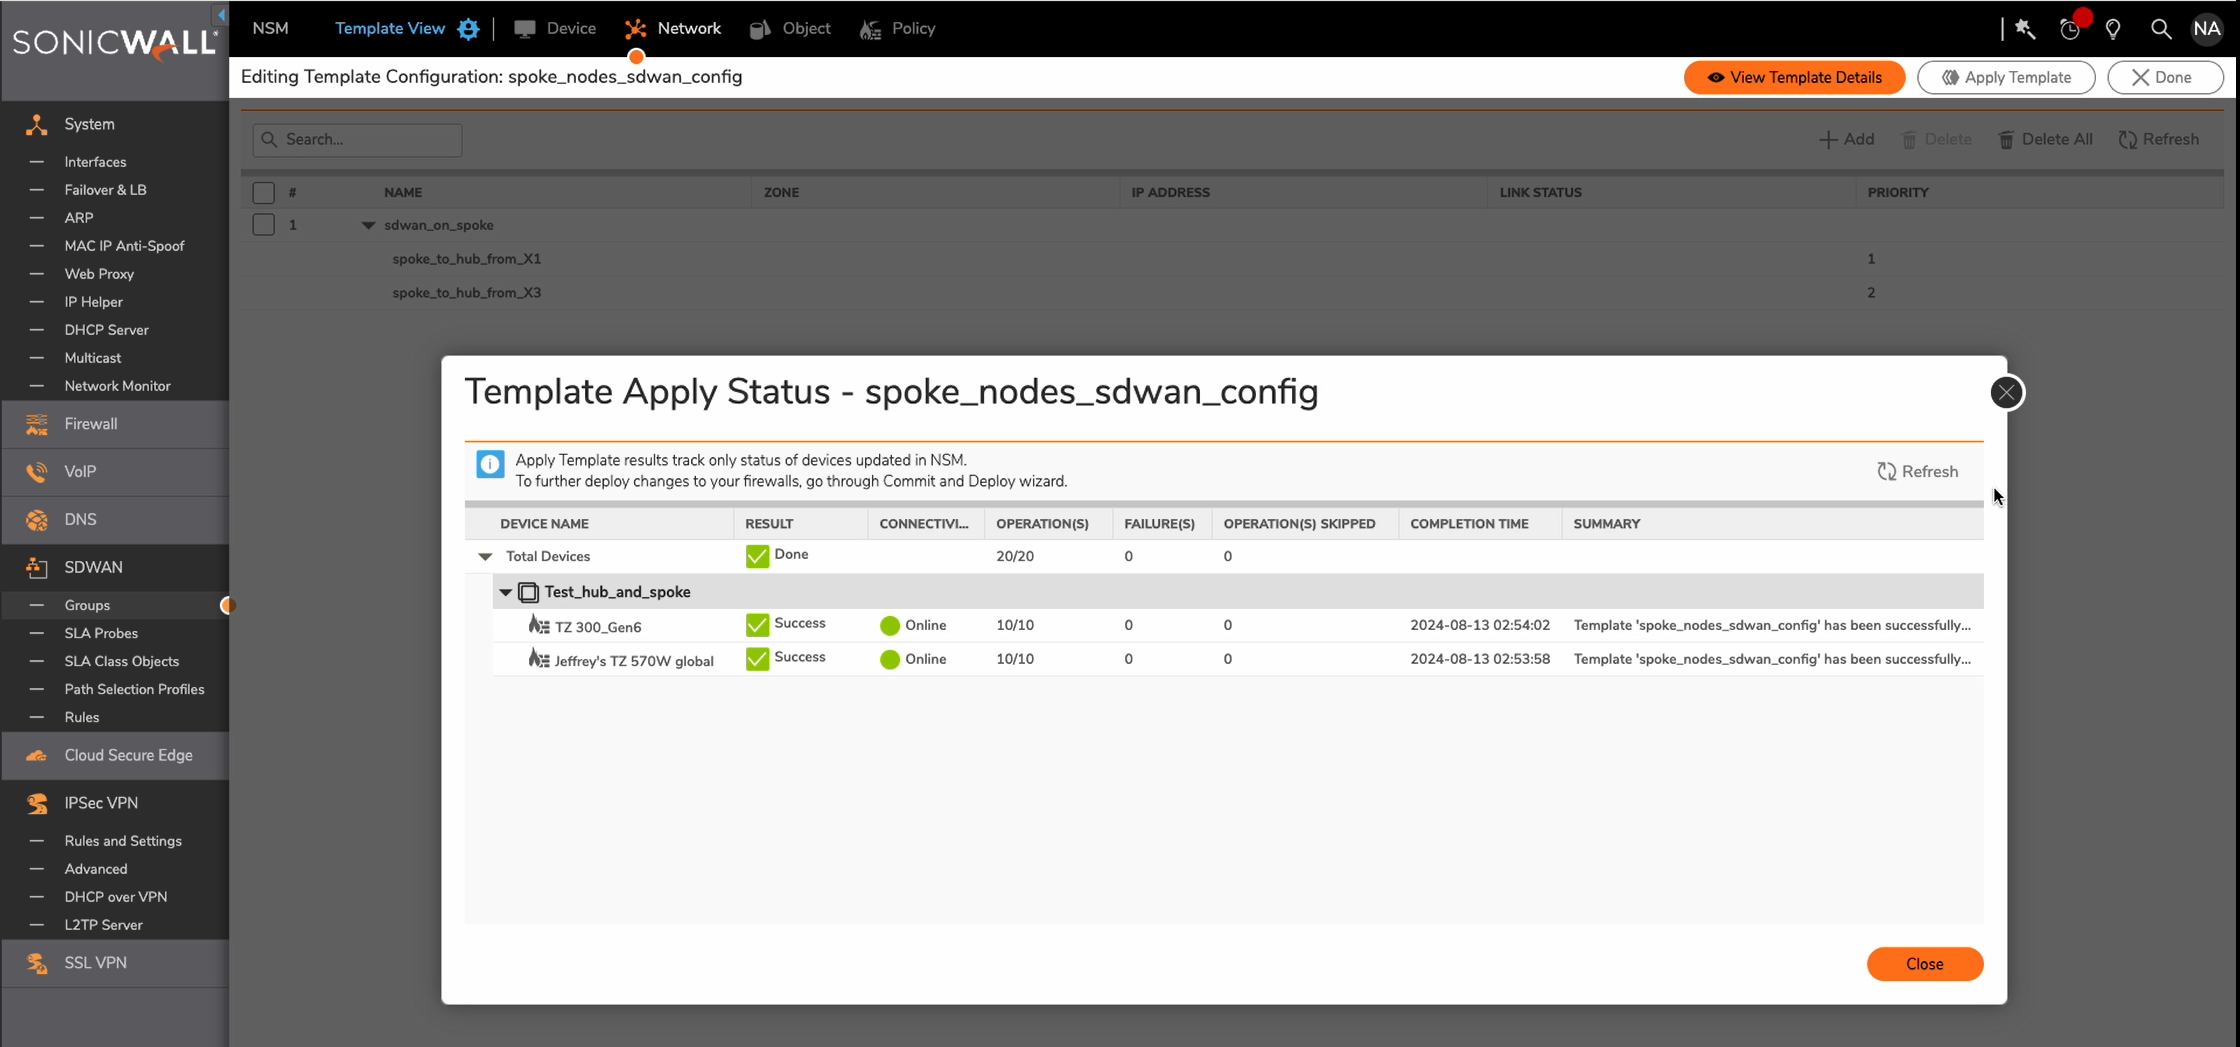Screen dimensions: 2240x1047
Task: Click the TZ 300_Gen6 summary text
Action: coord(1771,625)
